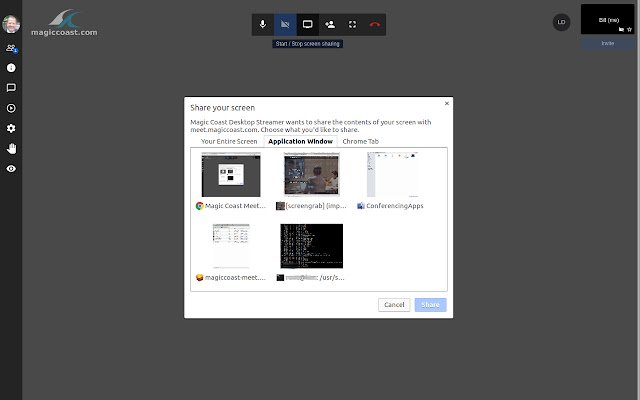Toggle full screen mode icon

(x=352, y=24)
